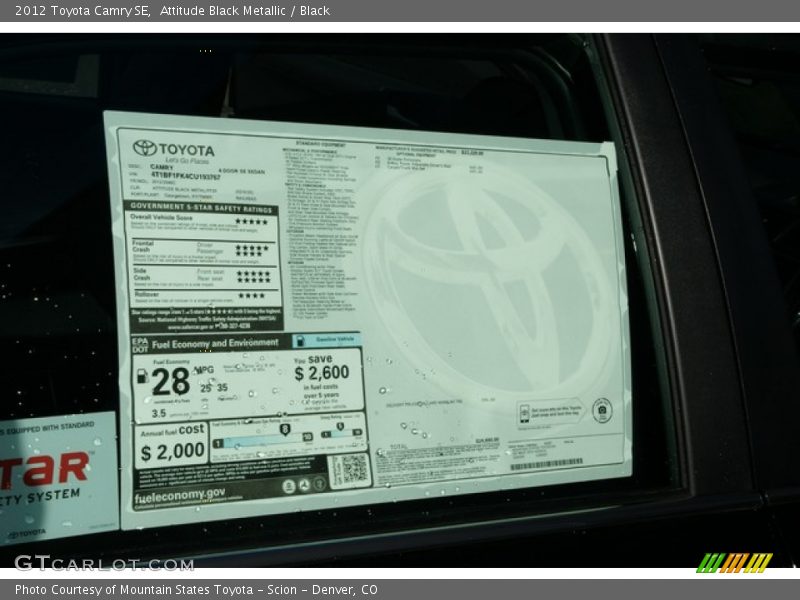Screen dimensions: 800x600
Task: Click the large Toyota emblem image on the sticker
Action: pyautogui.click(x=489, y=286)
